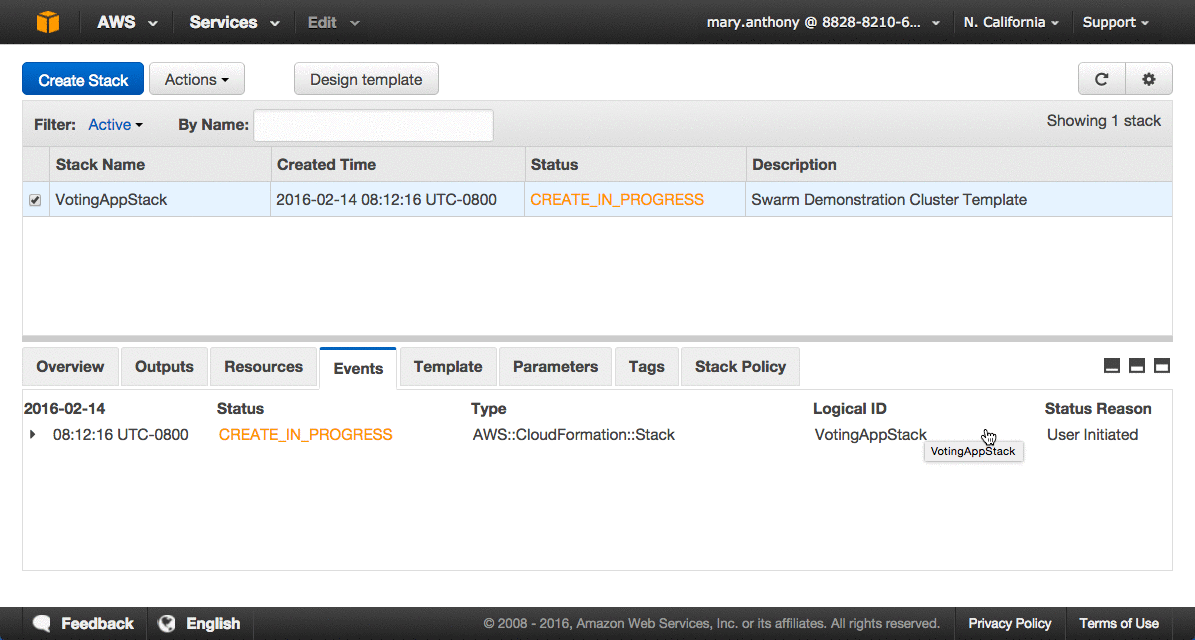Screen dimensions: 1195x640
Task: Uncheck the VotingAppStack checkbox
Action: coord(36,200)
